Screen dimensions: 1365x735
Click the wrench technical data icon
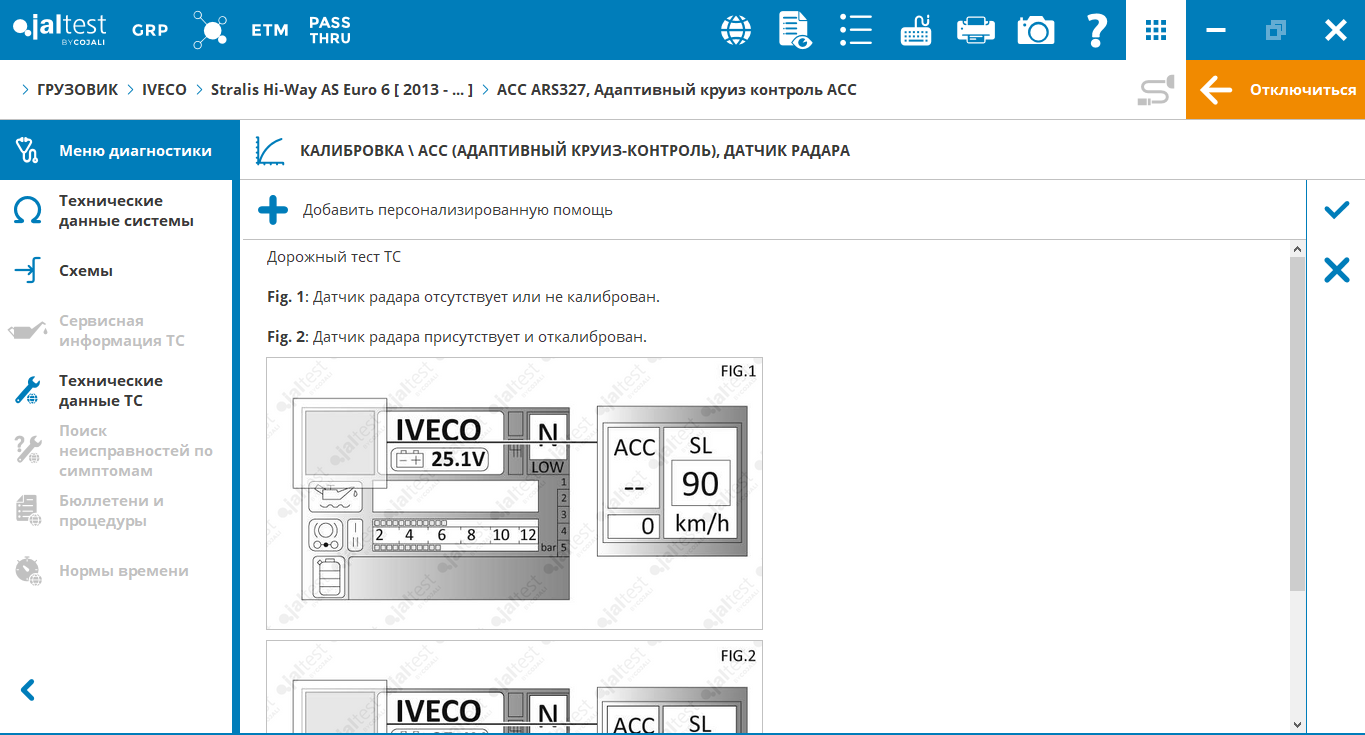[28, 391]
